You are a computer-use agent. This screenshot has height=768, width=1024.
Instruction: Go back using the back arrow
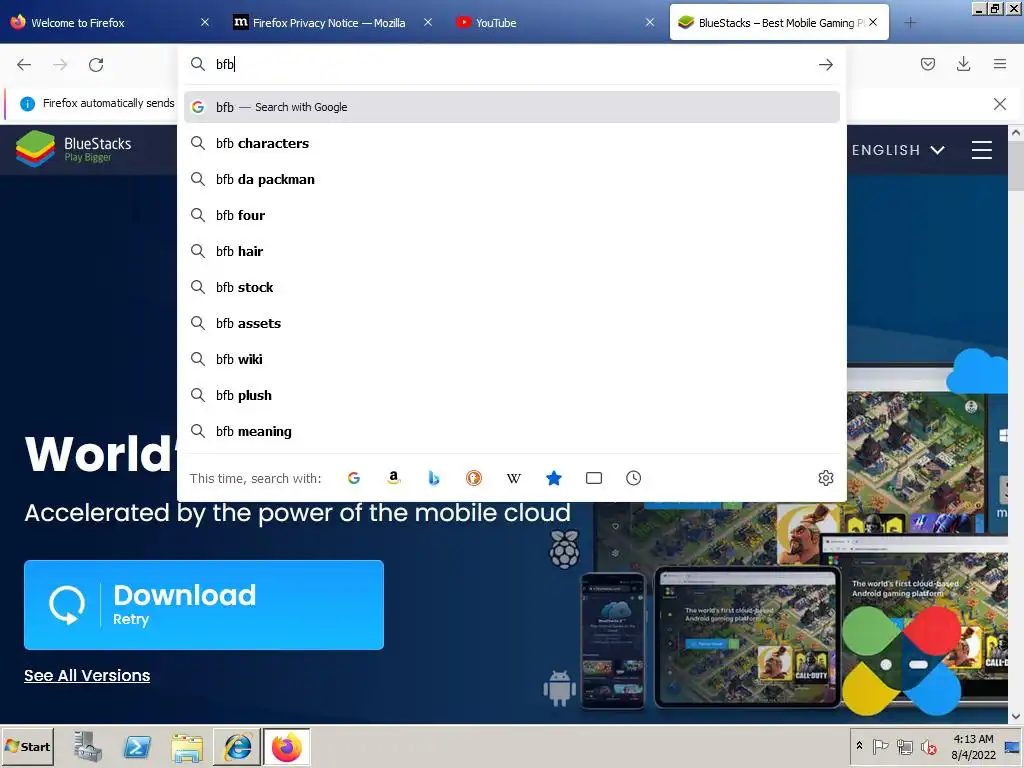coord(24,65)
